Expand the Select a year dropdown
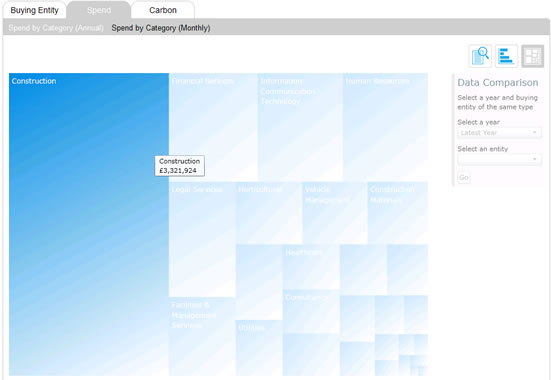The width and height of the screenshot is (551, 380). (x=499, y=133)
